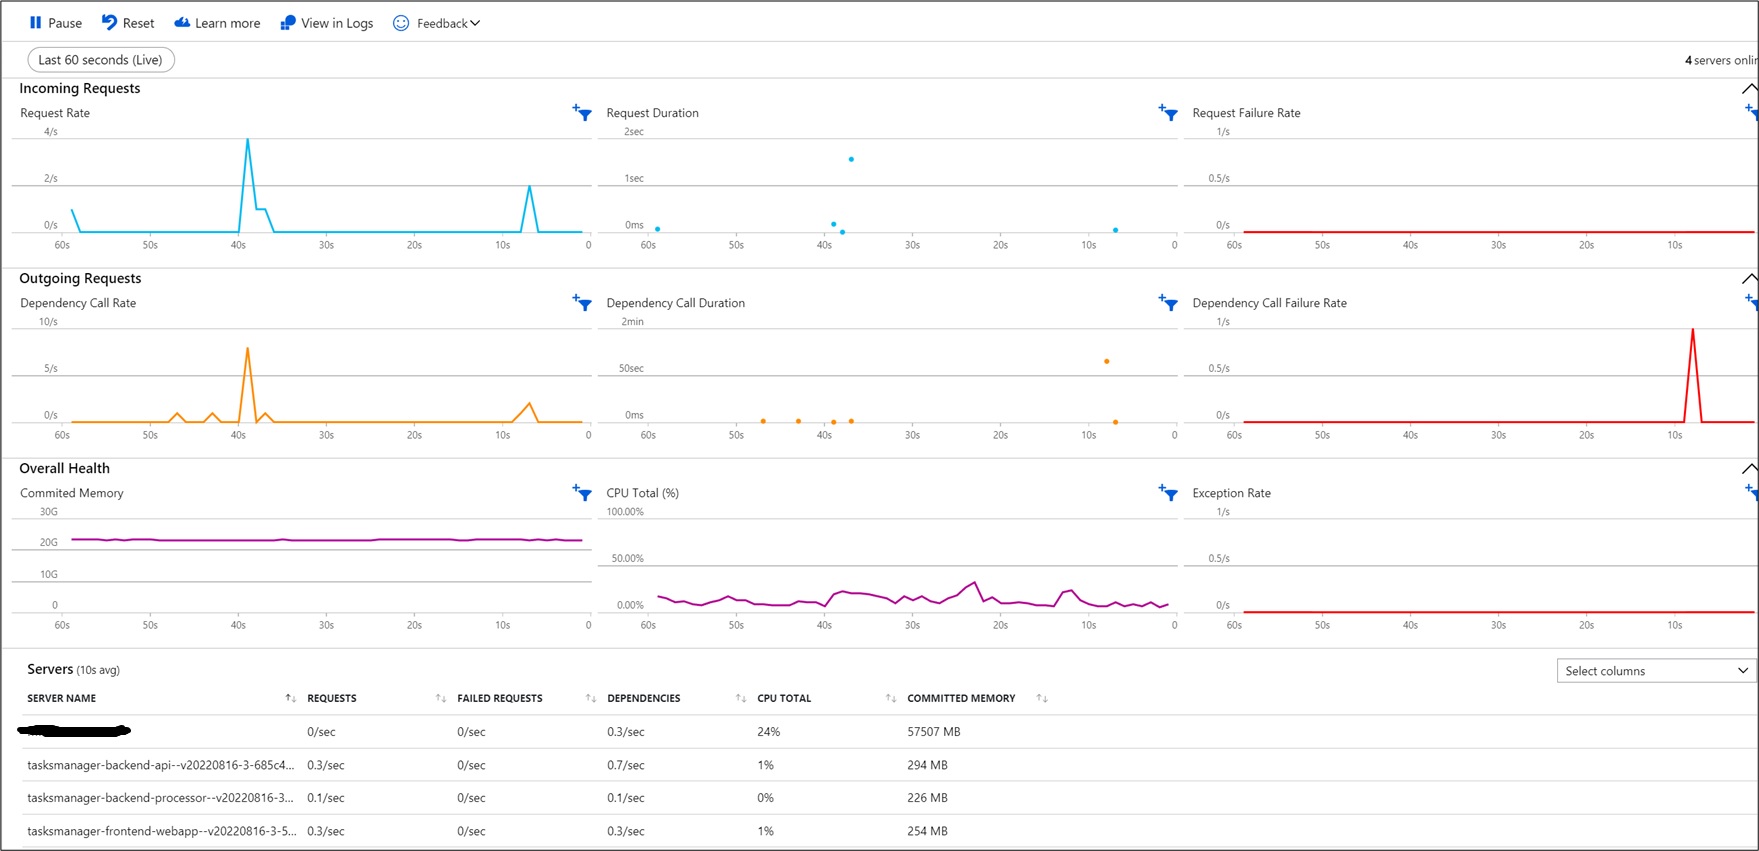This screenshot has width=1759, height=851.
Task: Click the Last 60 seconds (Live) pill
Action: click(100, 60)
